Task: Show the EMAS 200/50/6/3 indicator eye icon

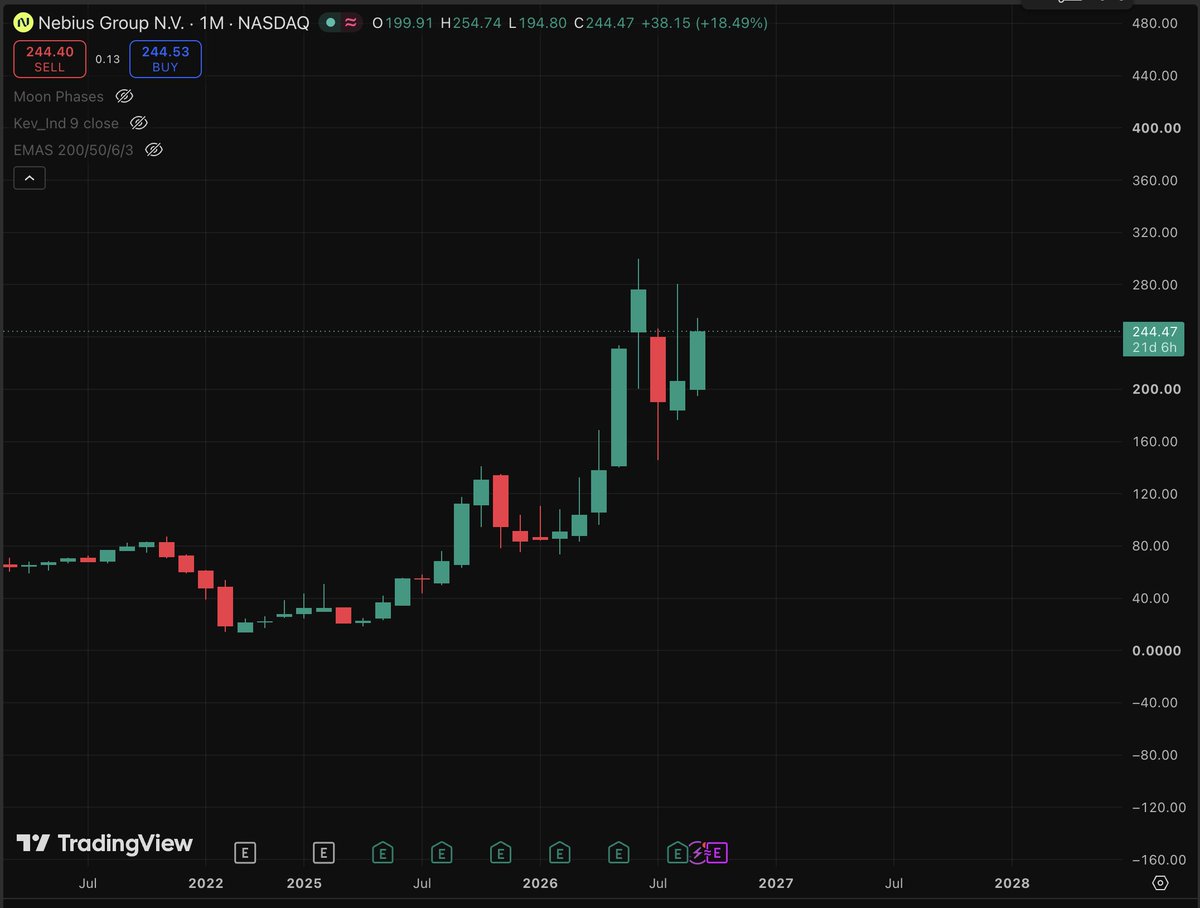Action: (154, 149)
